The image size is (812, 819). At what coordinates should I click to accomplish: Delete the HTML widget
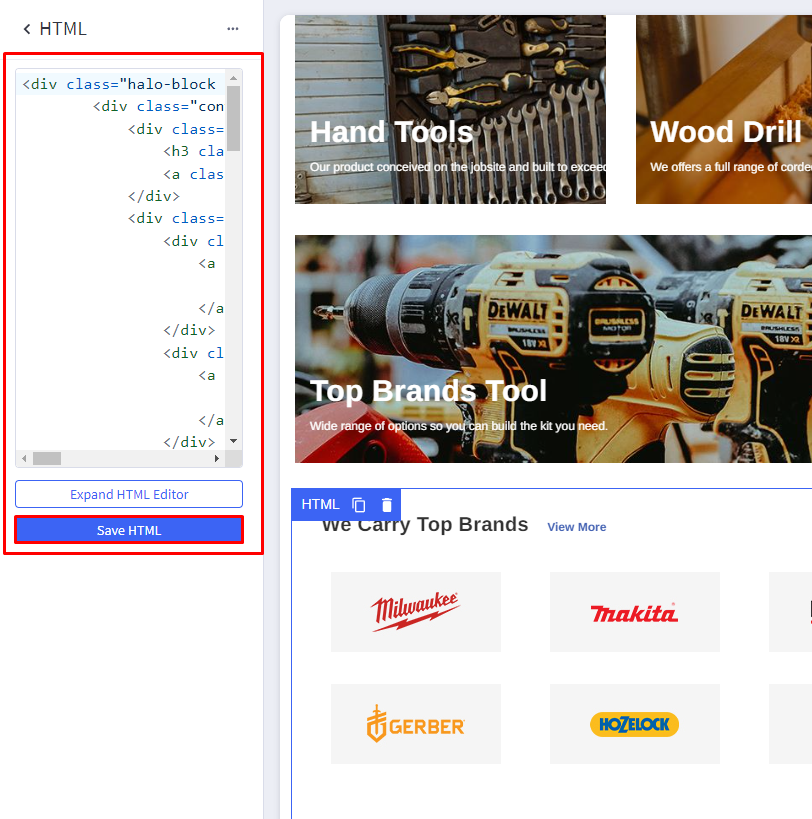coord(386,505)
